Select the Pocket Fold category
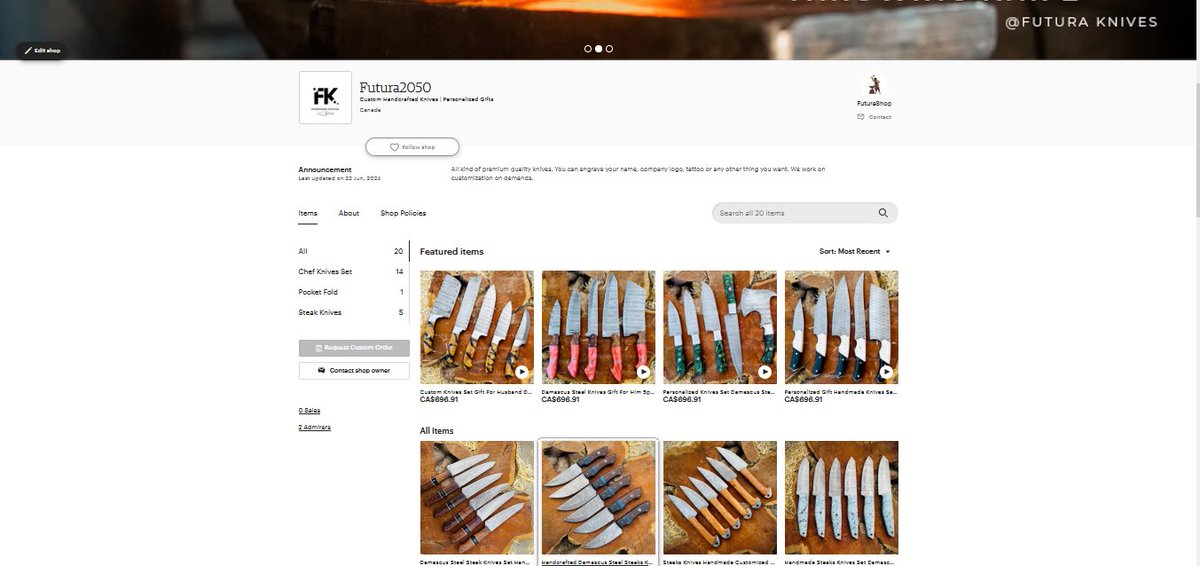Image resolution: width=1200 pixels, height=566 pixels. click(x=351, y=292)
